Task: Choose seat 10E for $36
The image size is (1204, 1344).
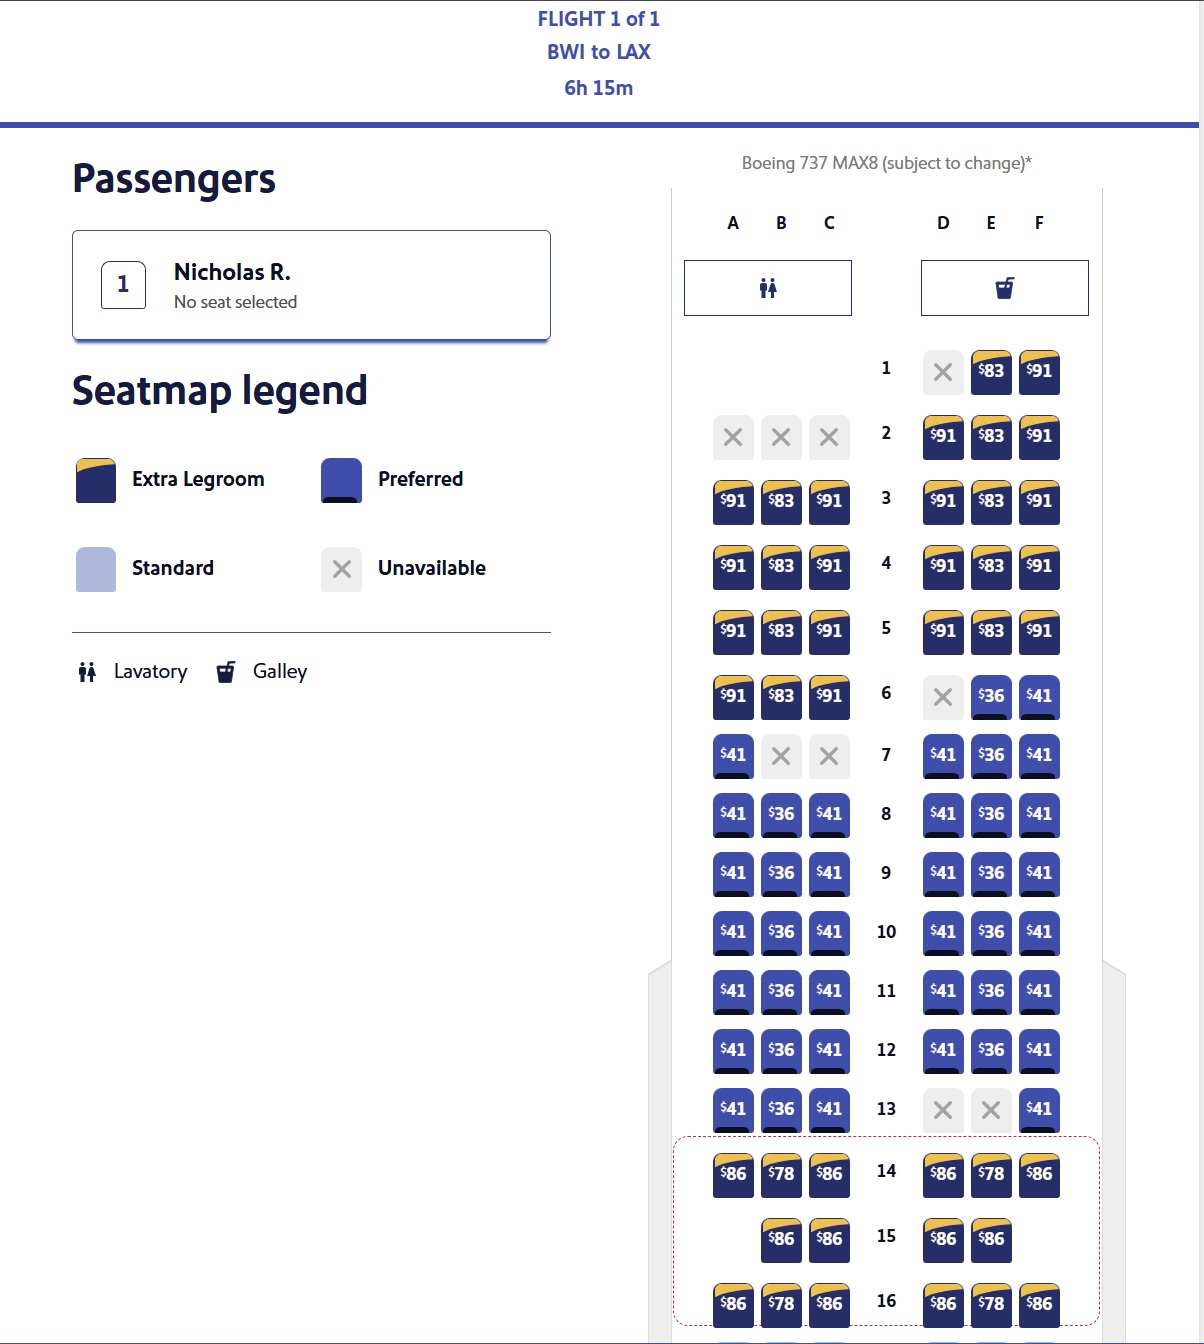Action: tap(991, 933)
